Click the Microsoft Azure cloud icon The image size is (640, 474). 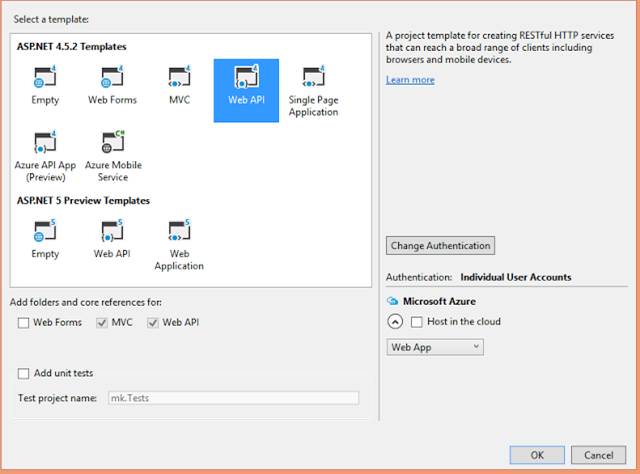393,301
